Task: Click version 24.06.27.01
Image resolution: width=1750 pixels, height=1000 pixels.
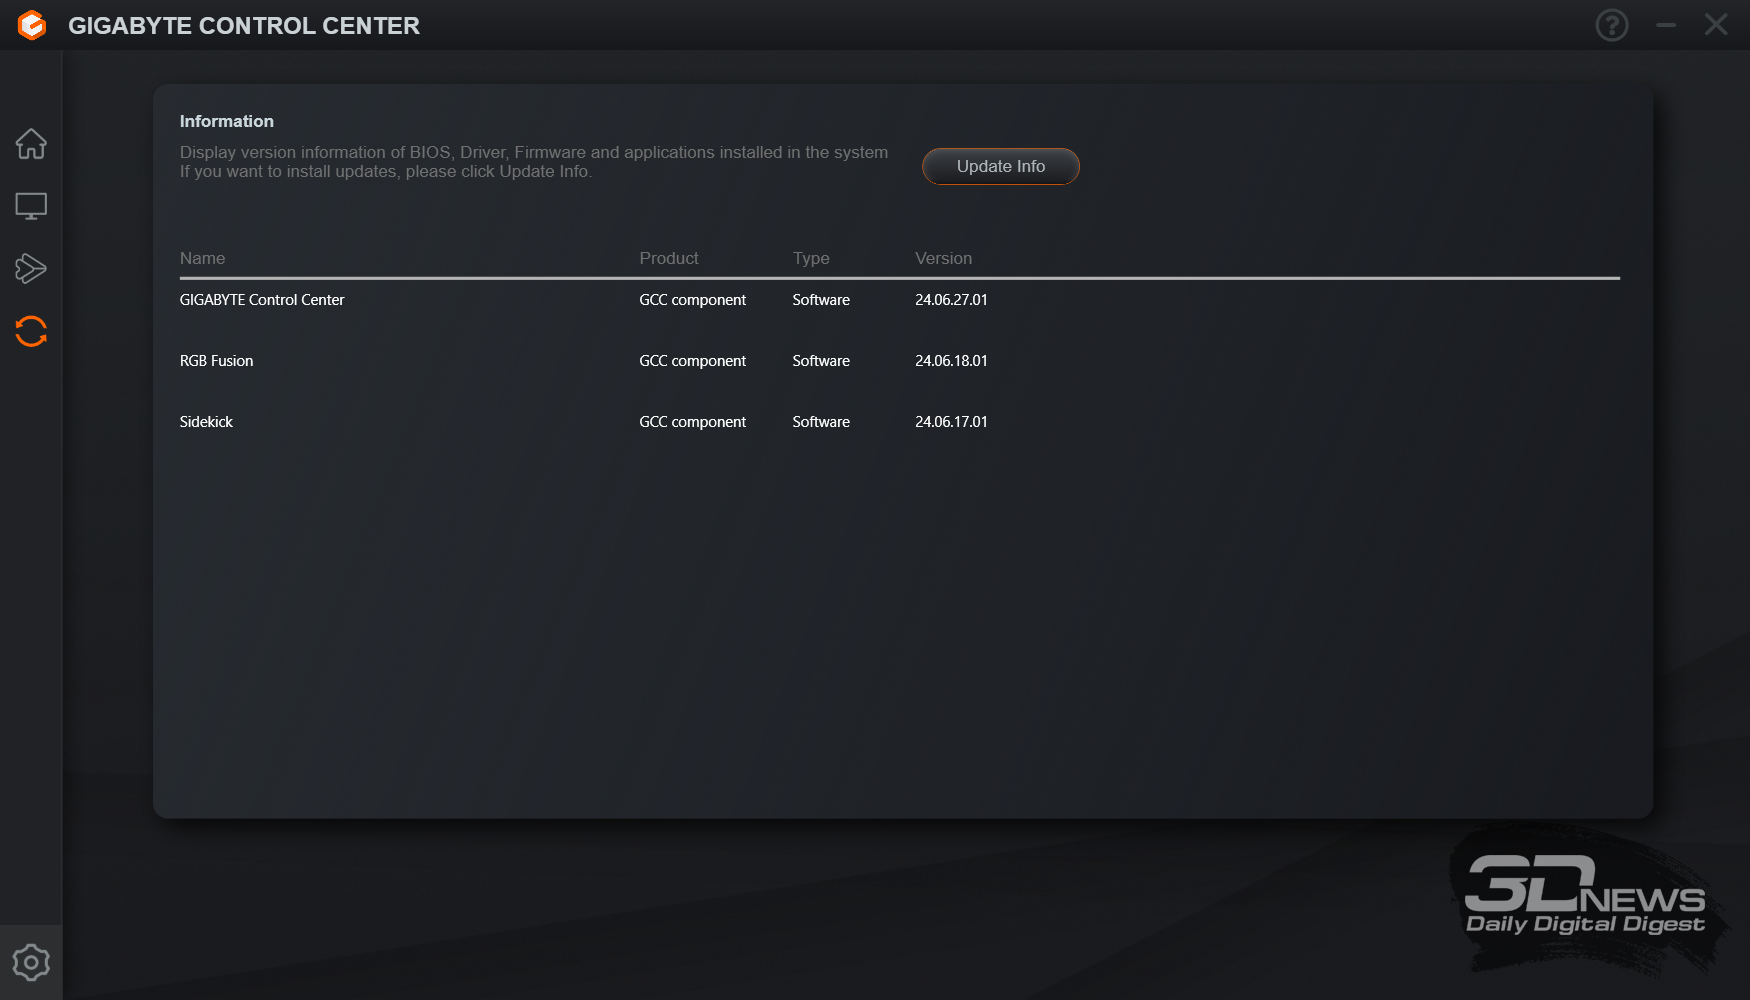Action: 951,300
